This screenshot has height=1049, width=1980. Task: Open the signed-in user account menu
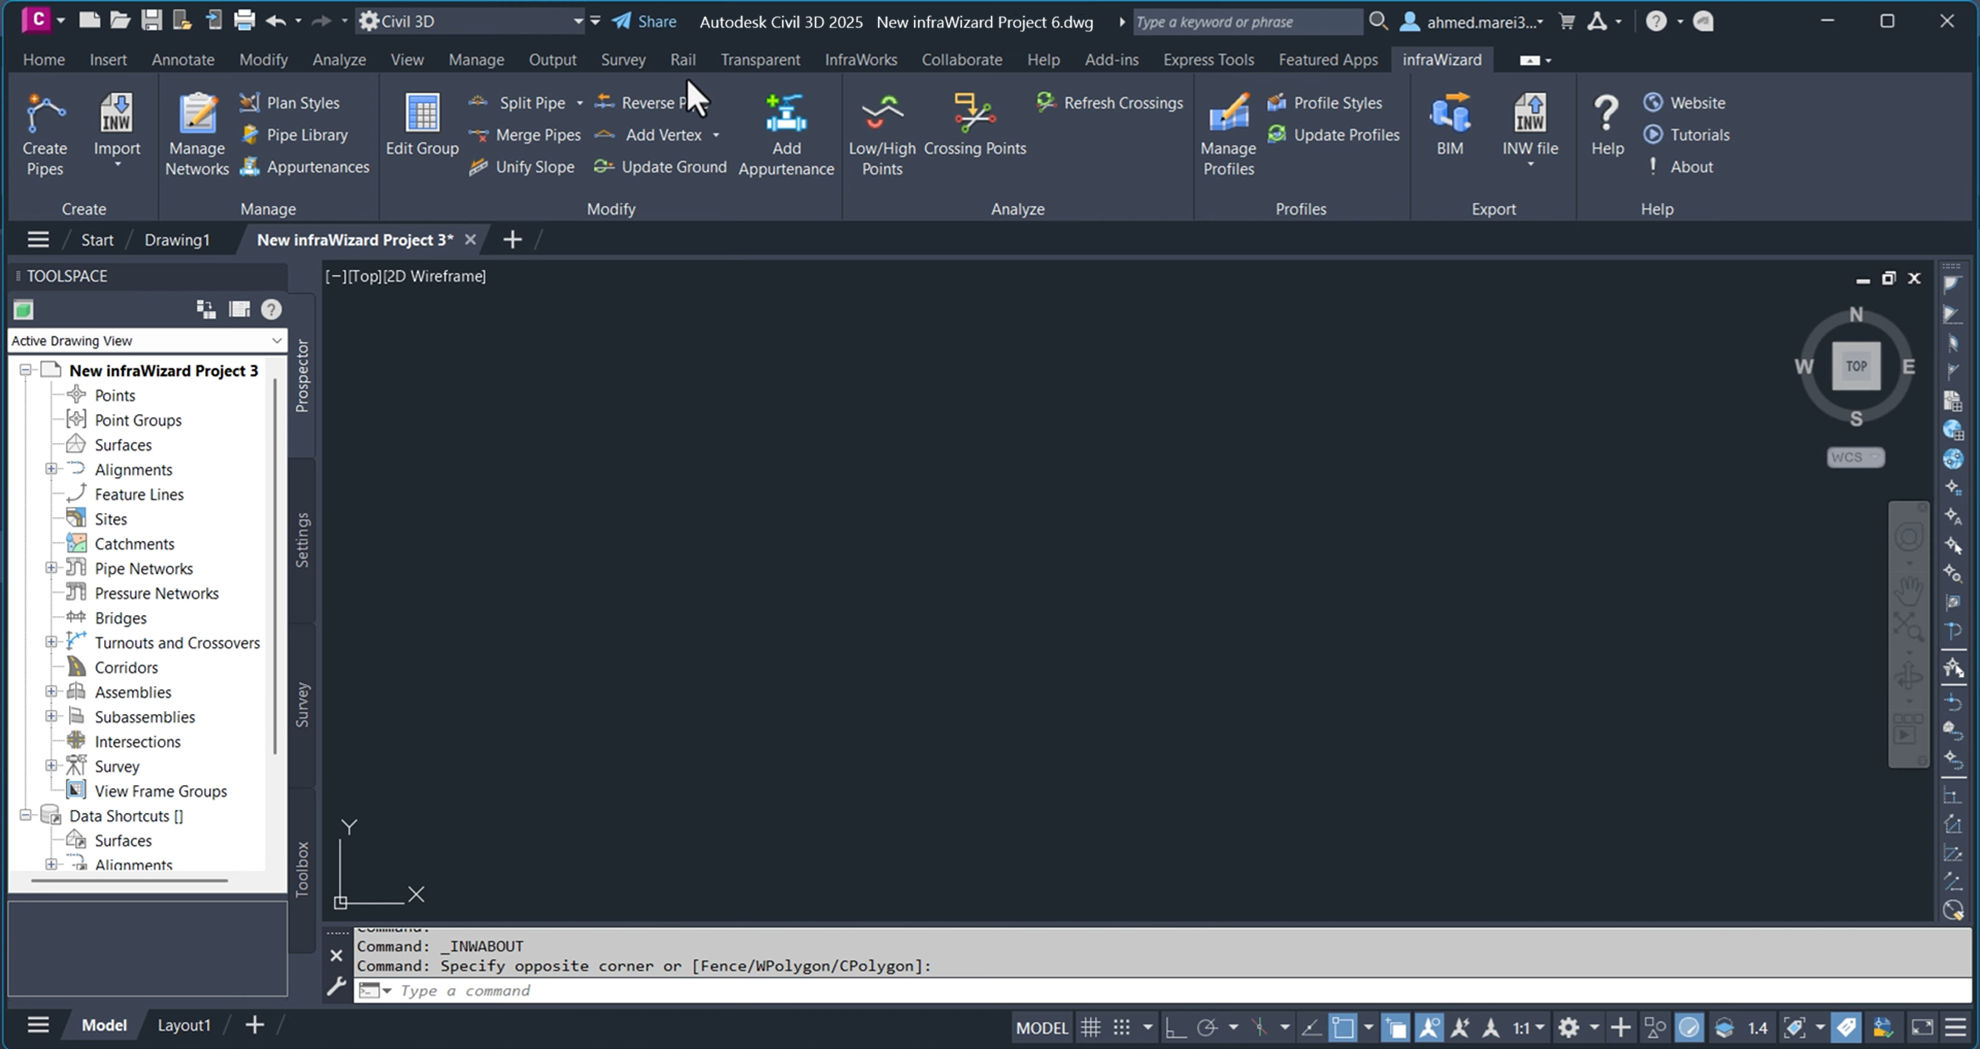[x=1471, y=21]
